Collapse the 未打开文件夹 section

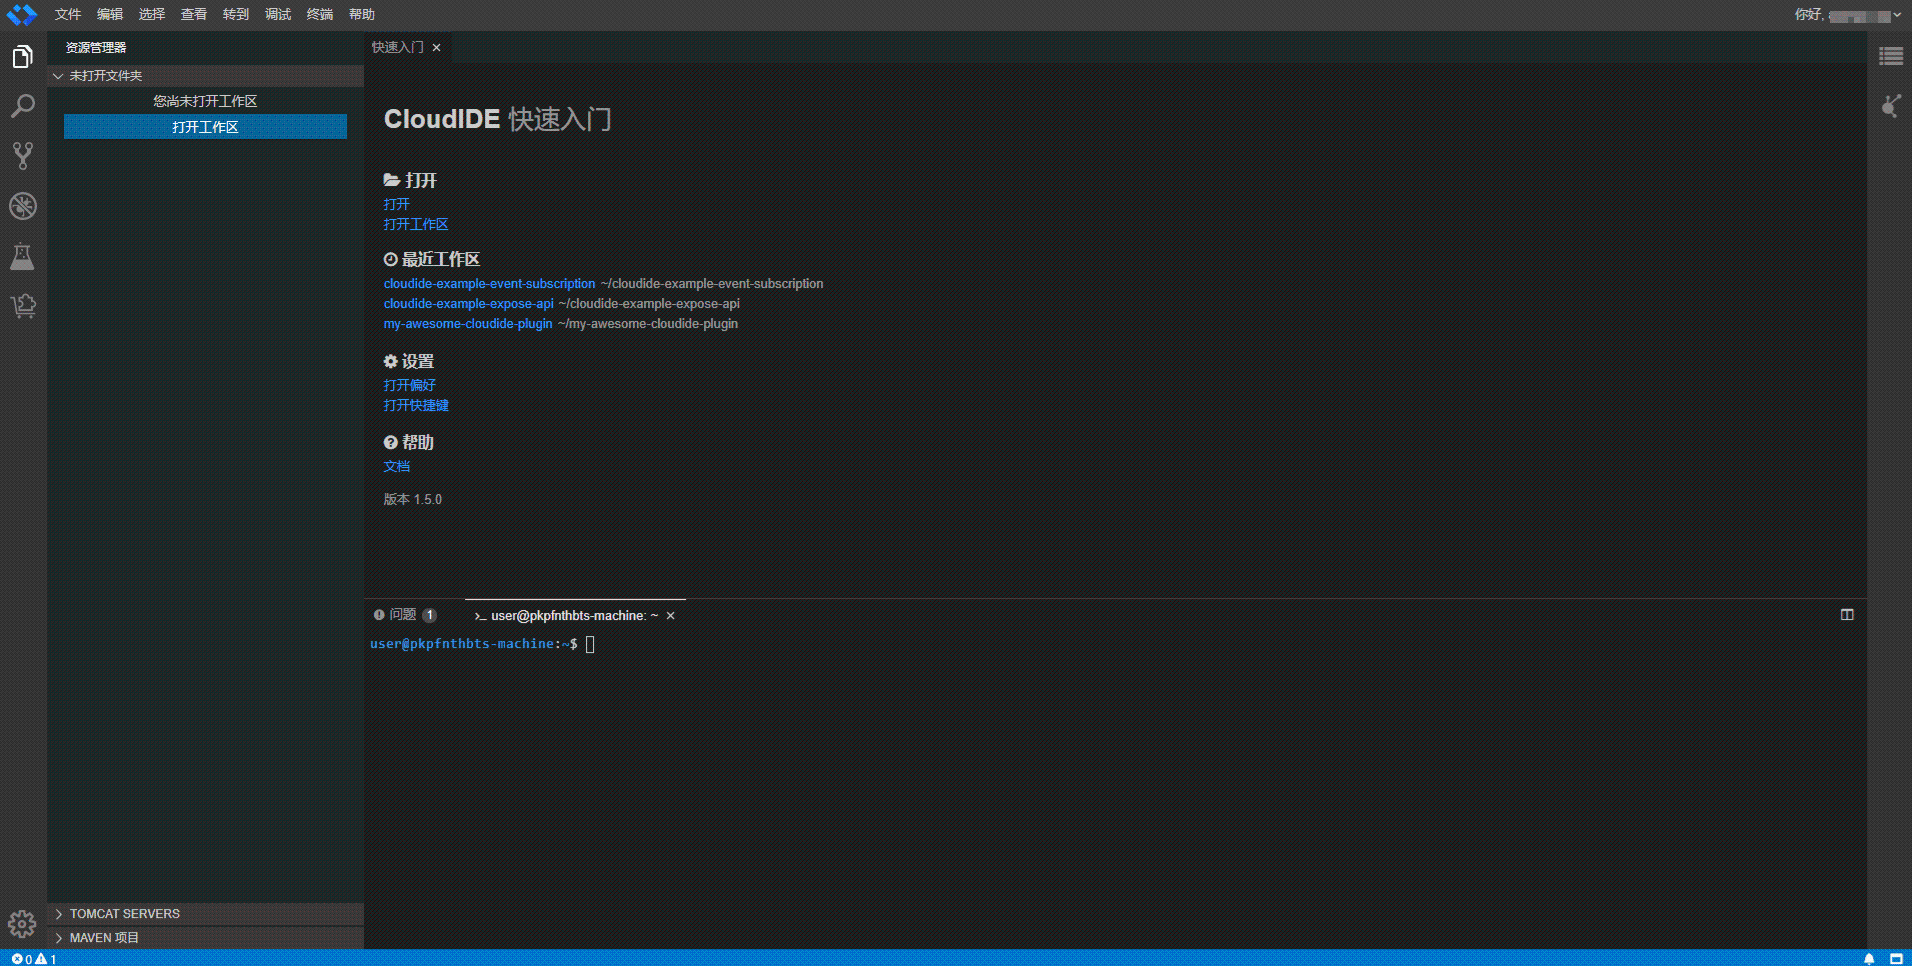(58, 76)
